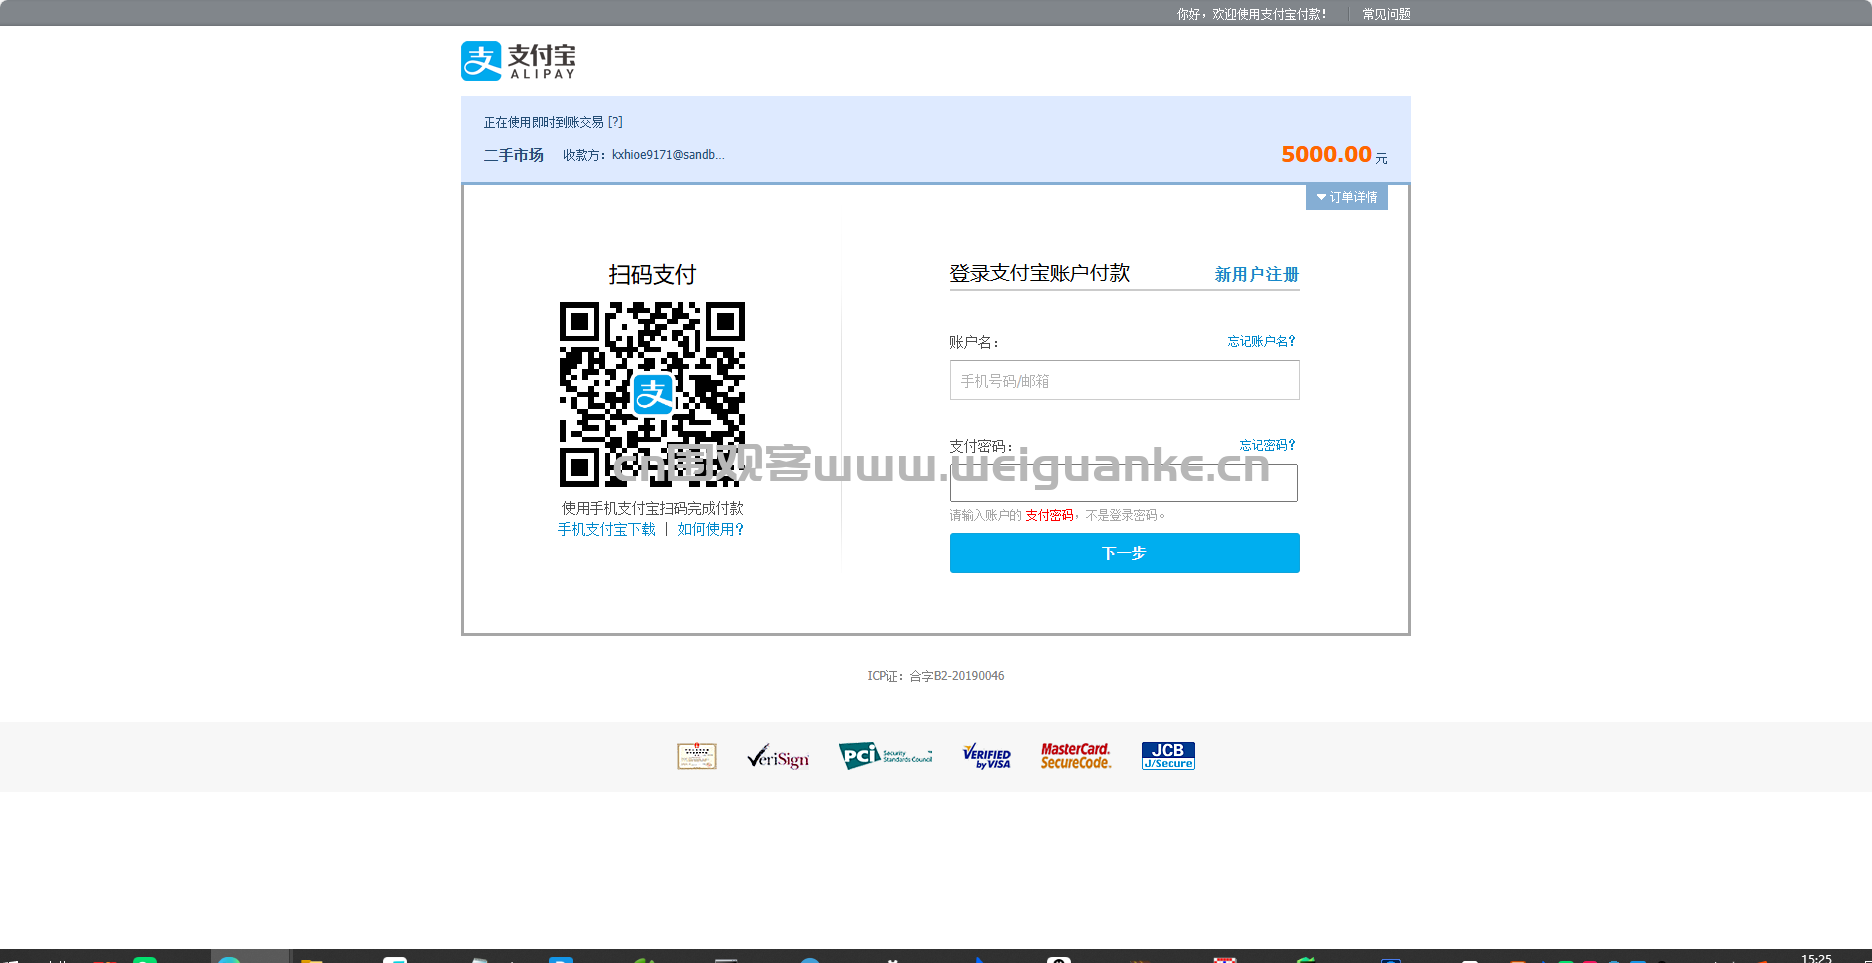Click the JCB J/Secure badge

click(x=1168, y=756)
